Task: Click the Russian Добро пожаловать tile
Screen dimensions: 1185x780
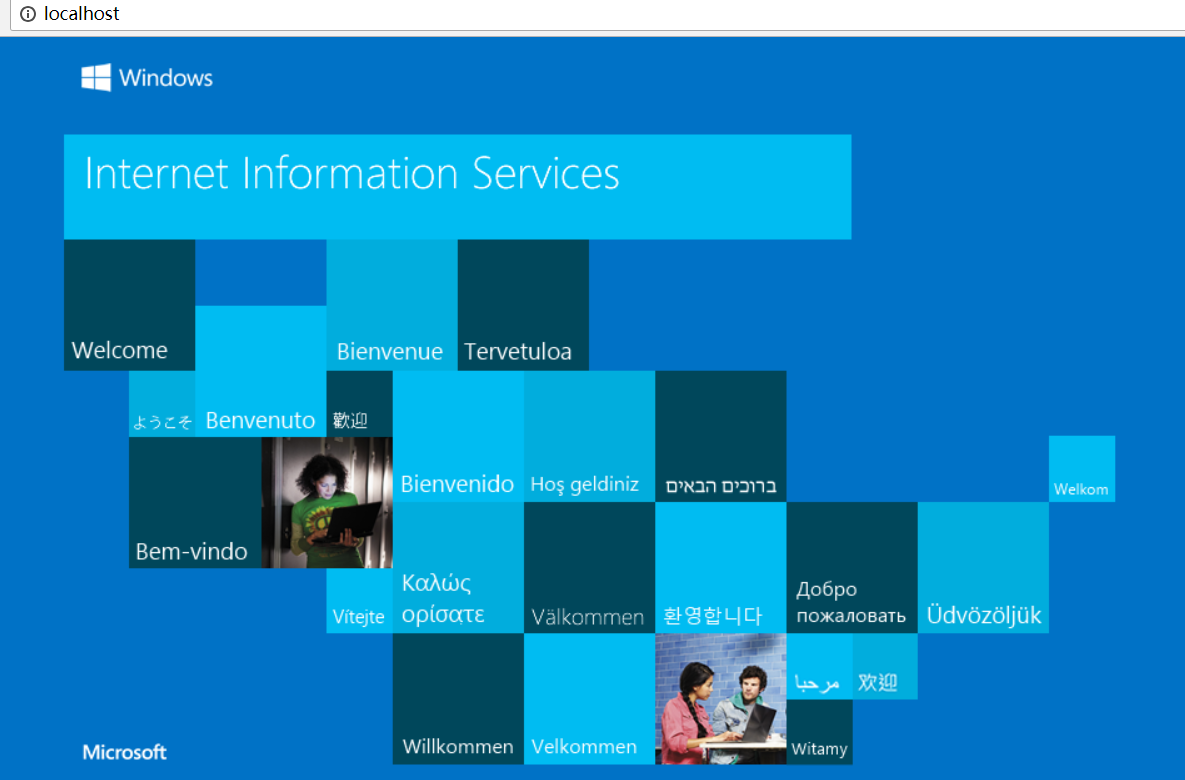Action: tap(852, 568)
